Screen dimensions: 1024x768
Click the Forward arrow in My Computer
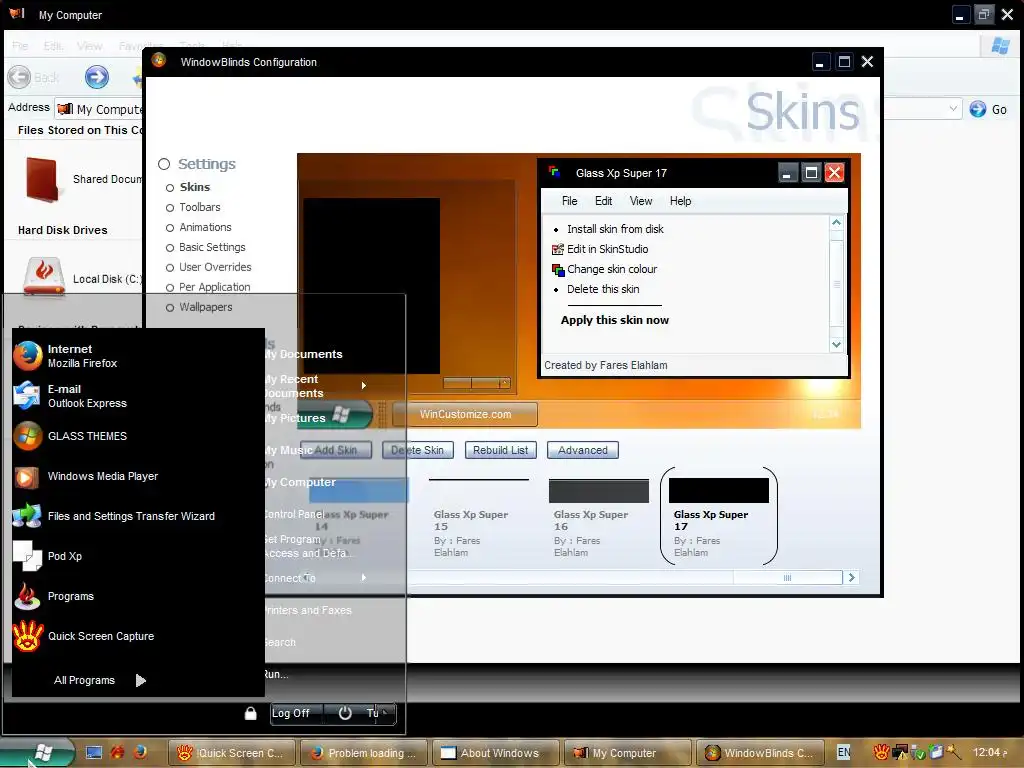click(x=97, y=77)
